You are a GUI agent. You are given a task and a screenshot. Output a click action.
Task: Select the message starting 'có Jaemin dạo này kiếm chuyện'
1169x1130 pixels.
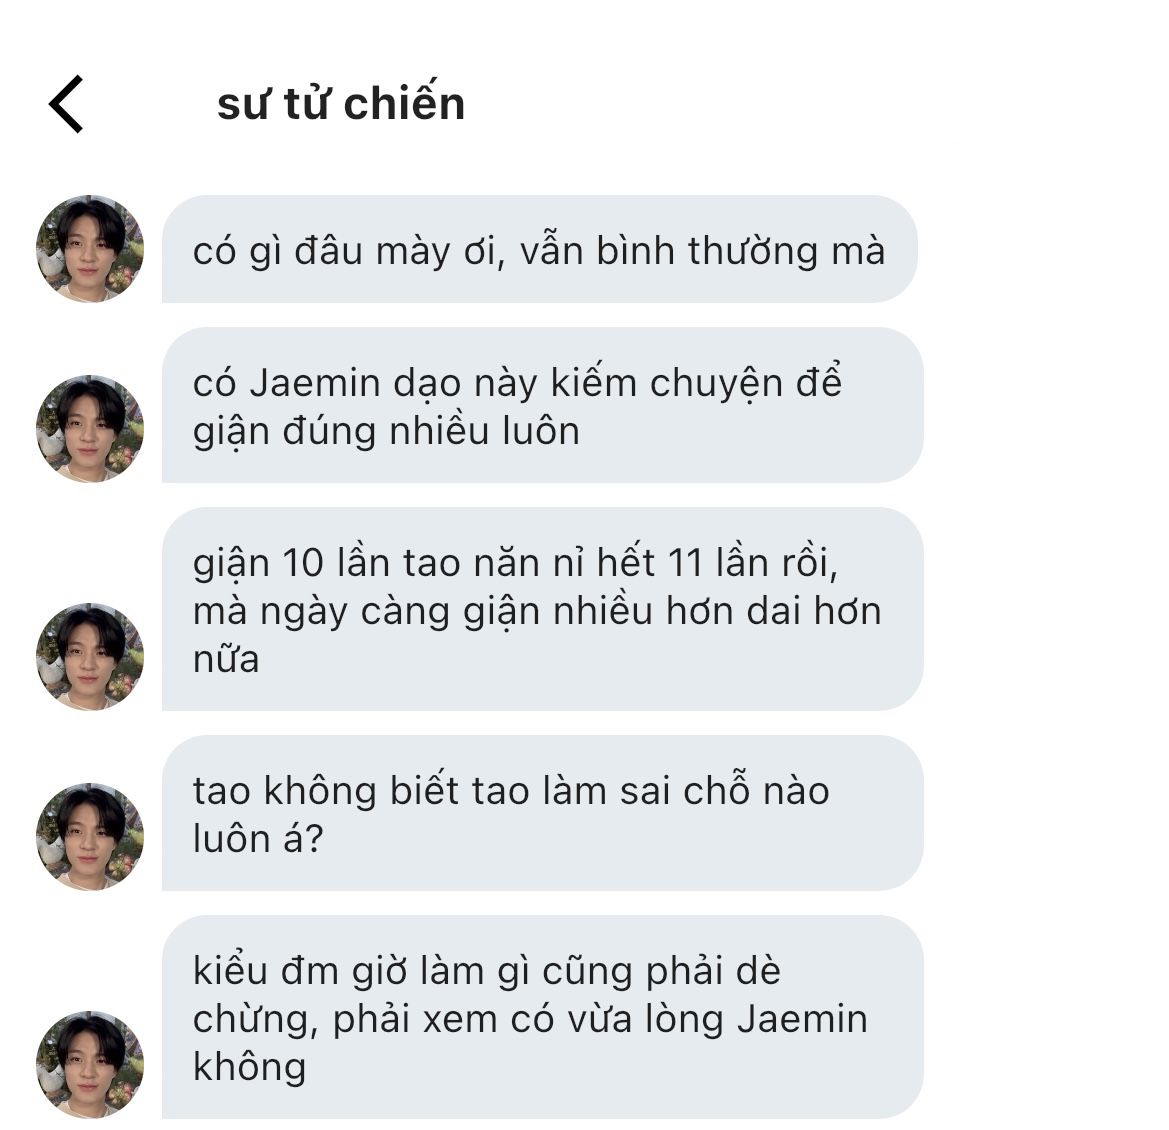point(543,405)
